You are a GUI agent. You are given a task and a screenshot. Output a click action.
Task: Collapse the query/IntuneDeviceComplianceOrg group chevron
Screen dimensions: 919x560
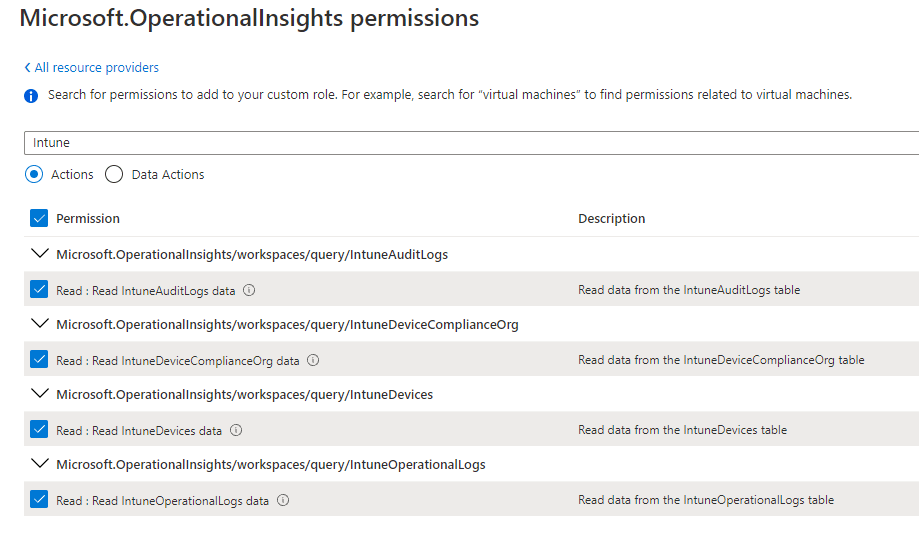coord(39,323)
